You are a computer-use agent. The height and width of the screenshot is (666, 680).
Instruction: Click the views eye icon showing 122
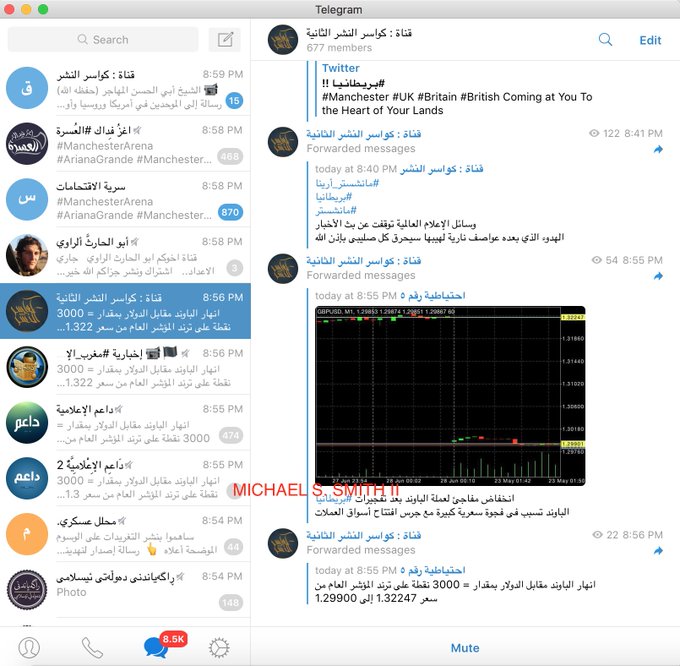point(594,133)
